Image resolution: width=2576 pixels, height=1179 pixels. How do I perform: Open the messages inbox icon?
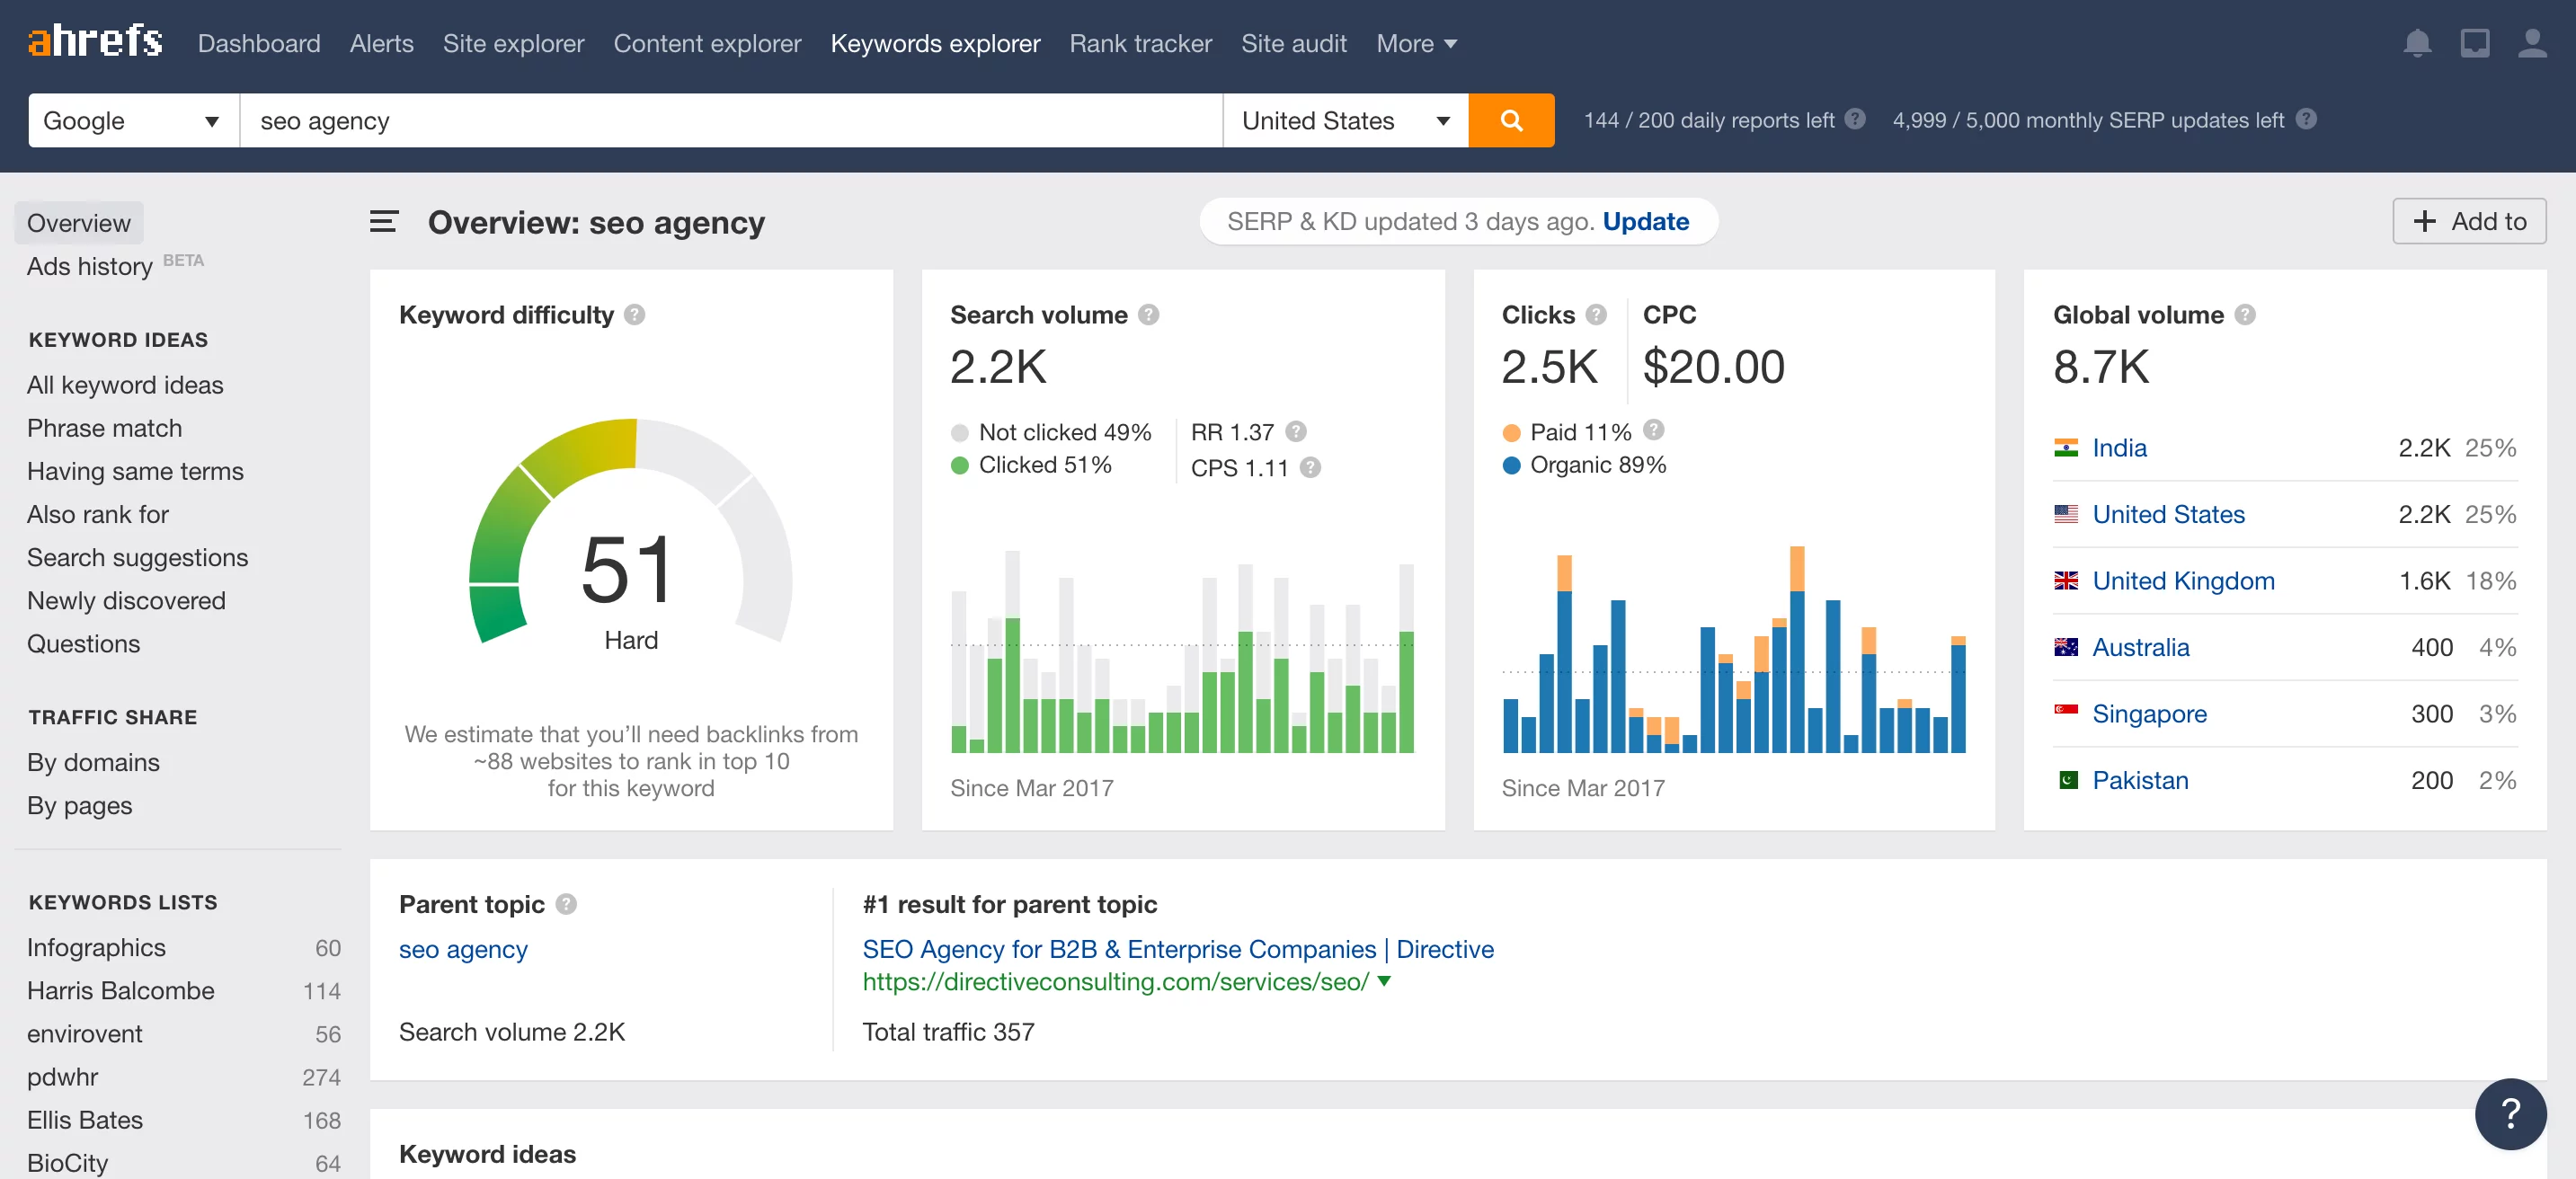tap(2474, 43)
